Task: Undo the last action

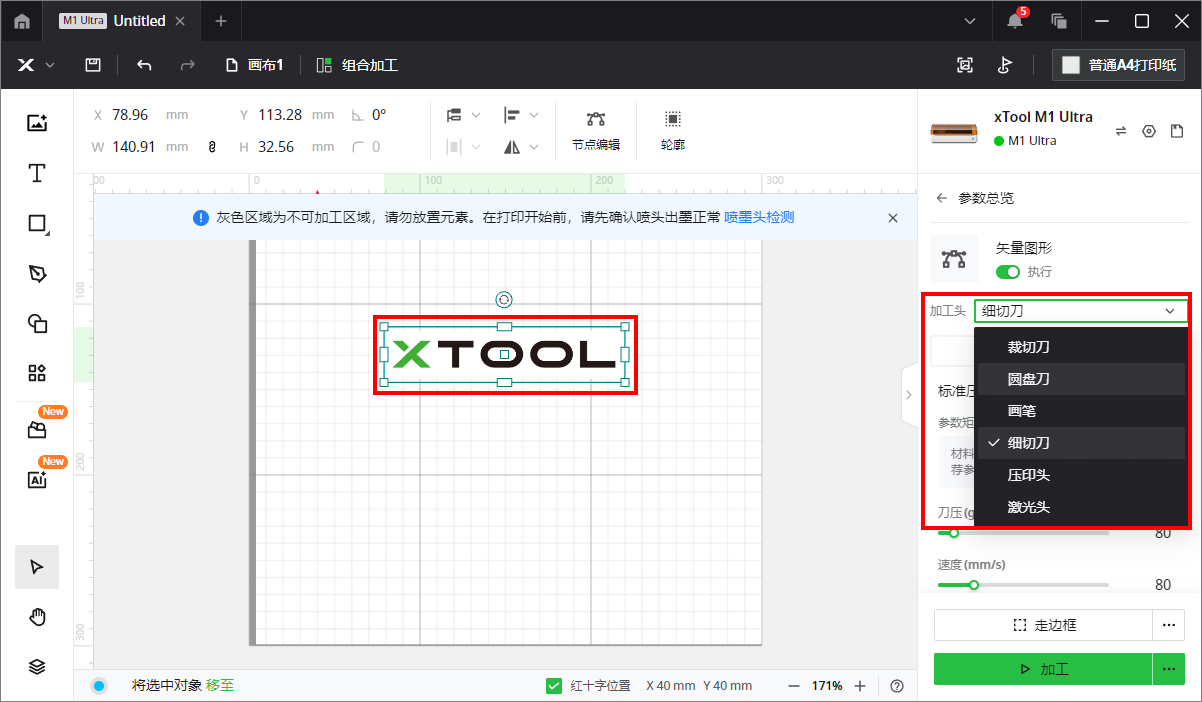Action: coord(144,65)
